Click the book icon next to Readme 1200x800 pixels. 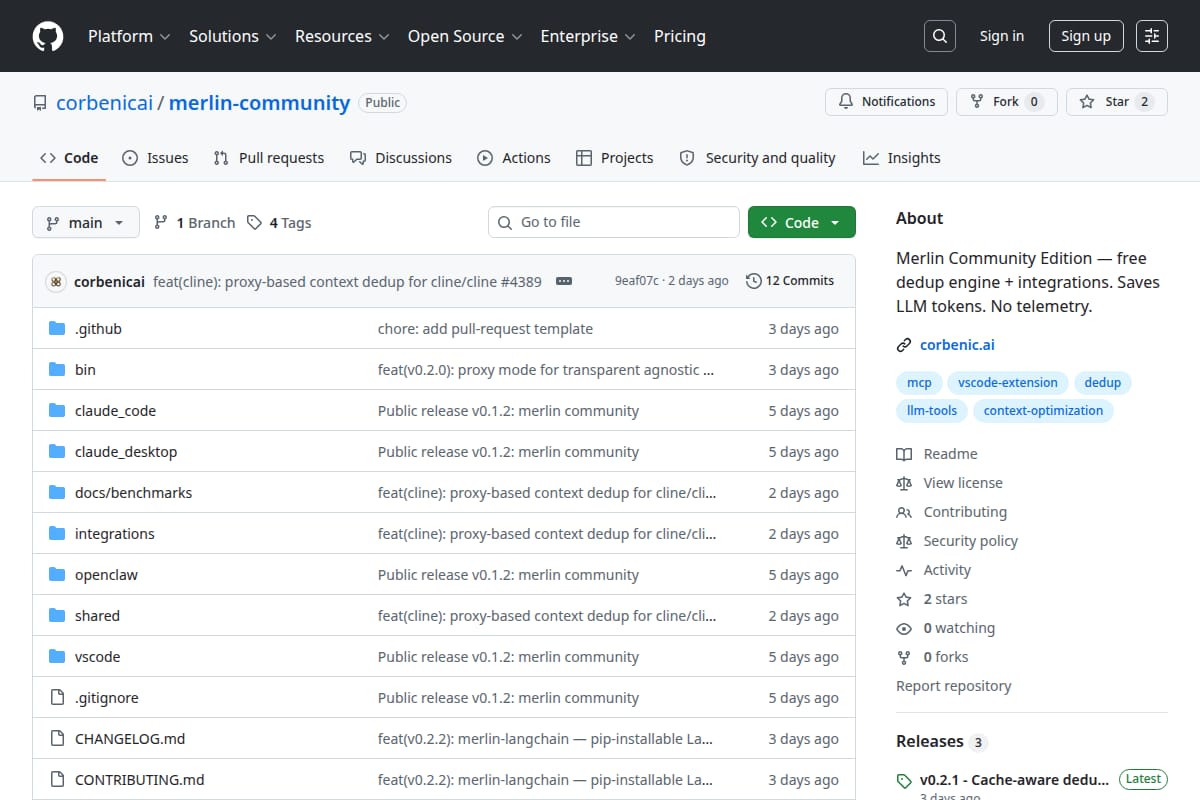click(904, 454)
